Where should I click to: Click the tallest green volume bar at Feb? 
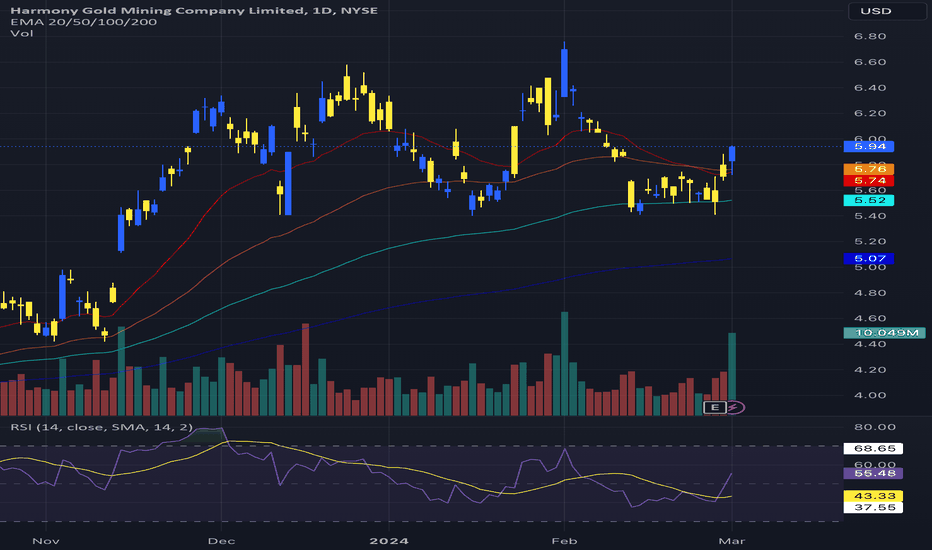tap(565, 363)
